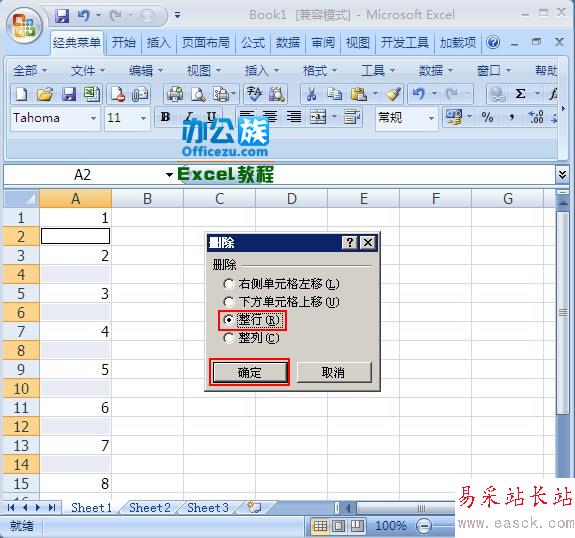Screen dimensions: 575x538
Task: Increase decimal places icon
Action: click(535, 117)
